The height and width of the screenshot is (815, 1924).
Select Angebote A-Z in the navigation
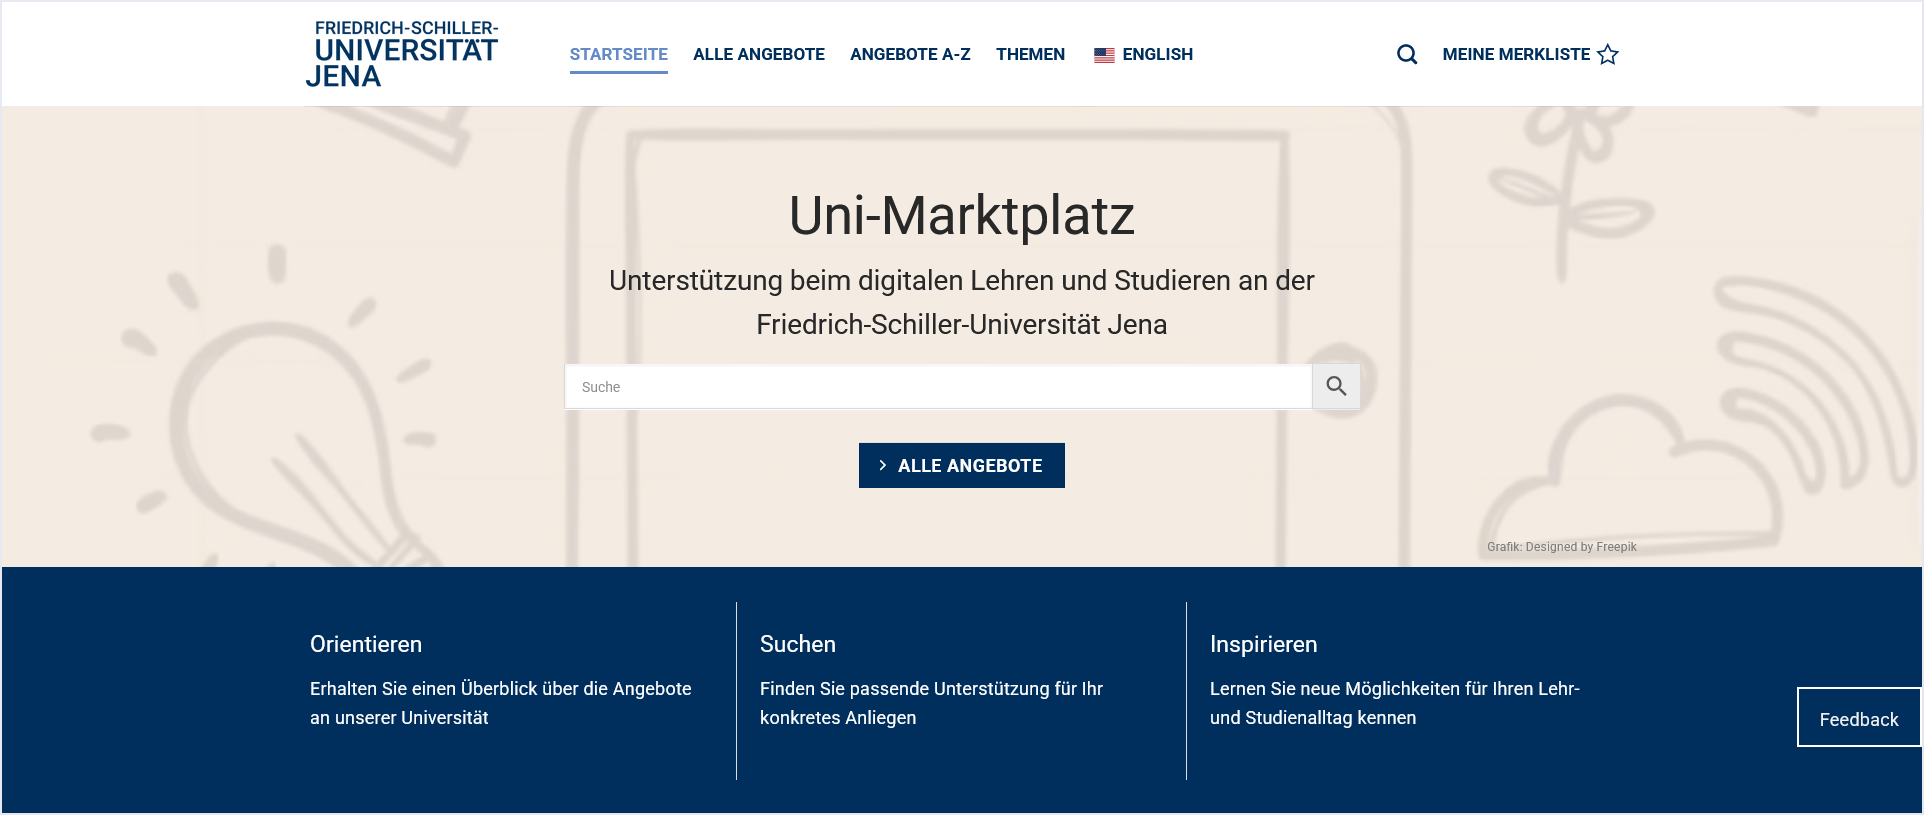(x=910, y=54)
